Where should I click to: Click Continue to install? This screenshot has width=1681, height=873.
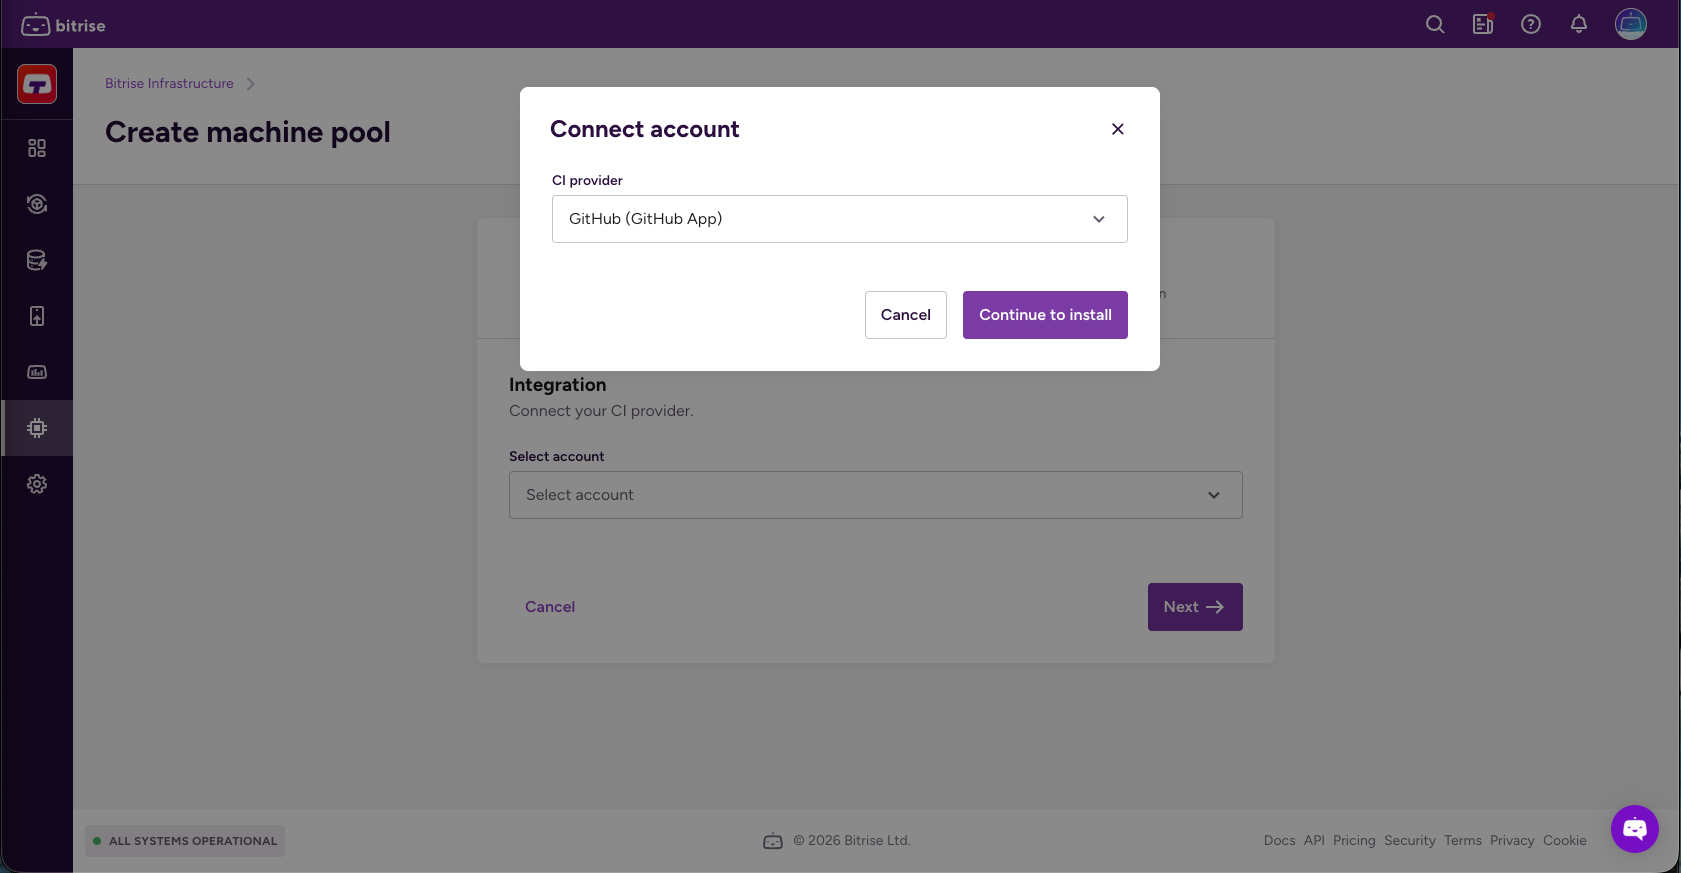click(1044, 314)
